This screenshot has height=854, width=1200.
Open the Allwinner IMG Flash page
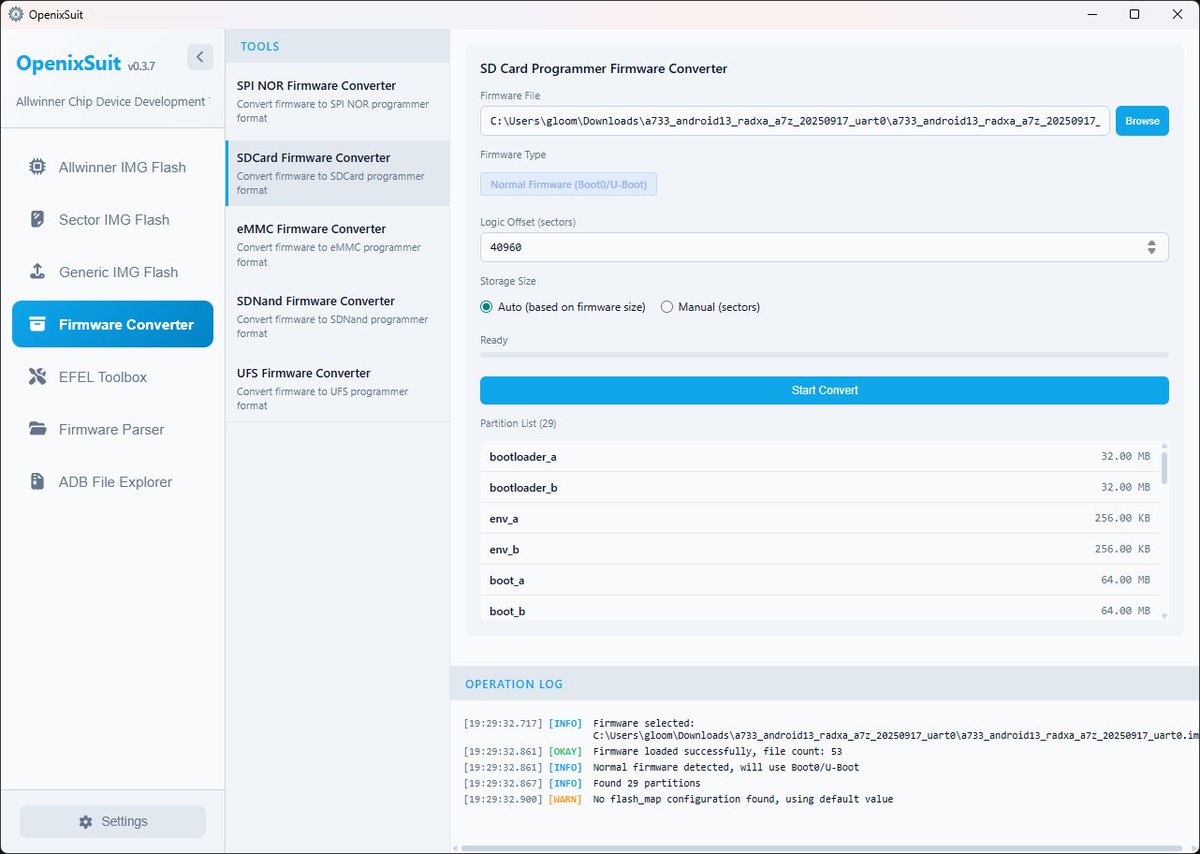tap(112, 167)
